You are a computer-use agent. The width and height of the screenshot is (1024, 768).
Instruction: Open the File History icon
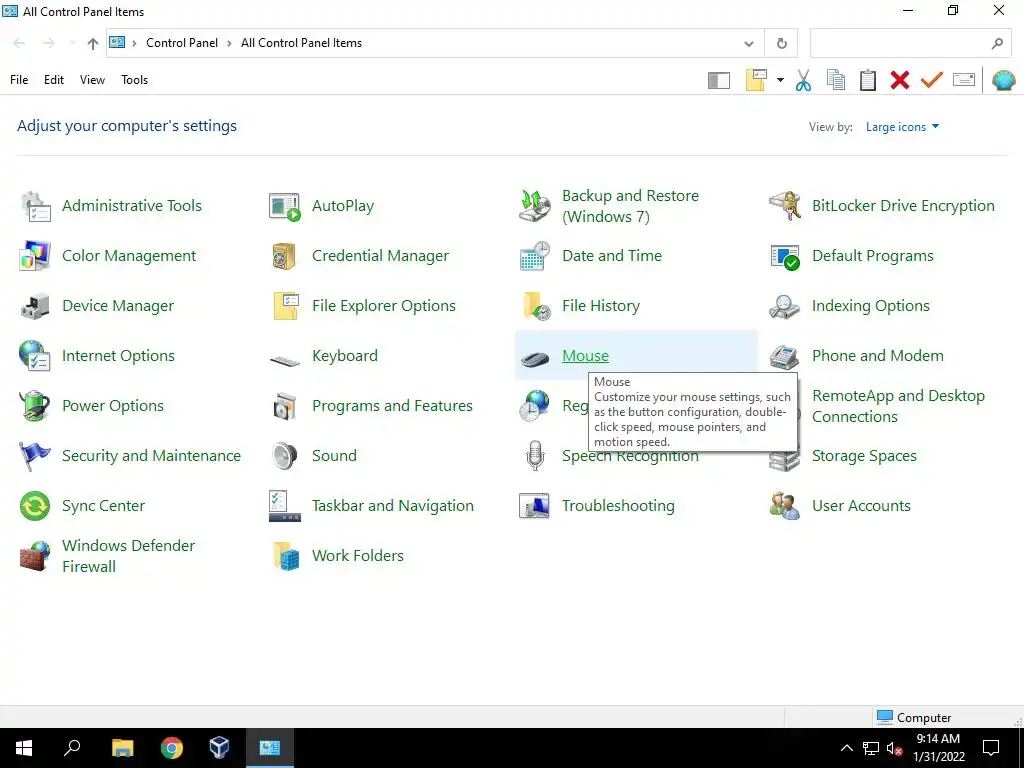click(535, 306)
